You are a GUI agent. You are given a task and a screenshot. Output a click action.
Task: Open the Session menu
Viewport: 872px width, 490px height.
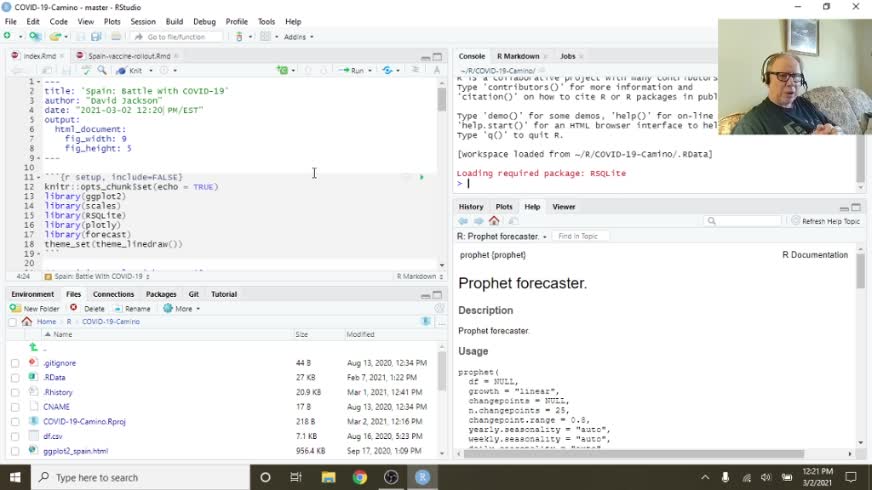143,22
